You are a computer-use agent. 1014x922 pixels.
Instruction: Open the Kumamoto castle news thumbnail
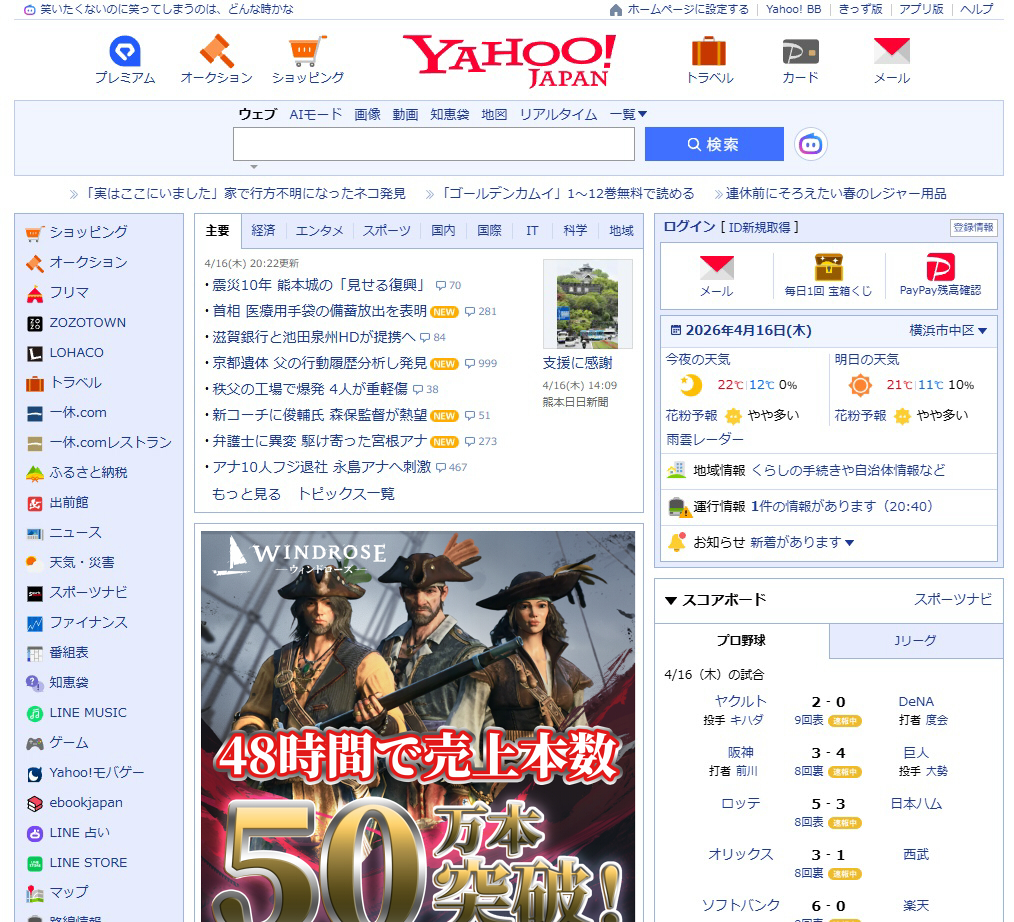click(587, 304)
